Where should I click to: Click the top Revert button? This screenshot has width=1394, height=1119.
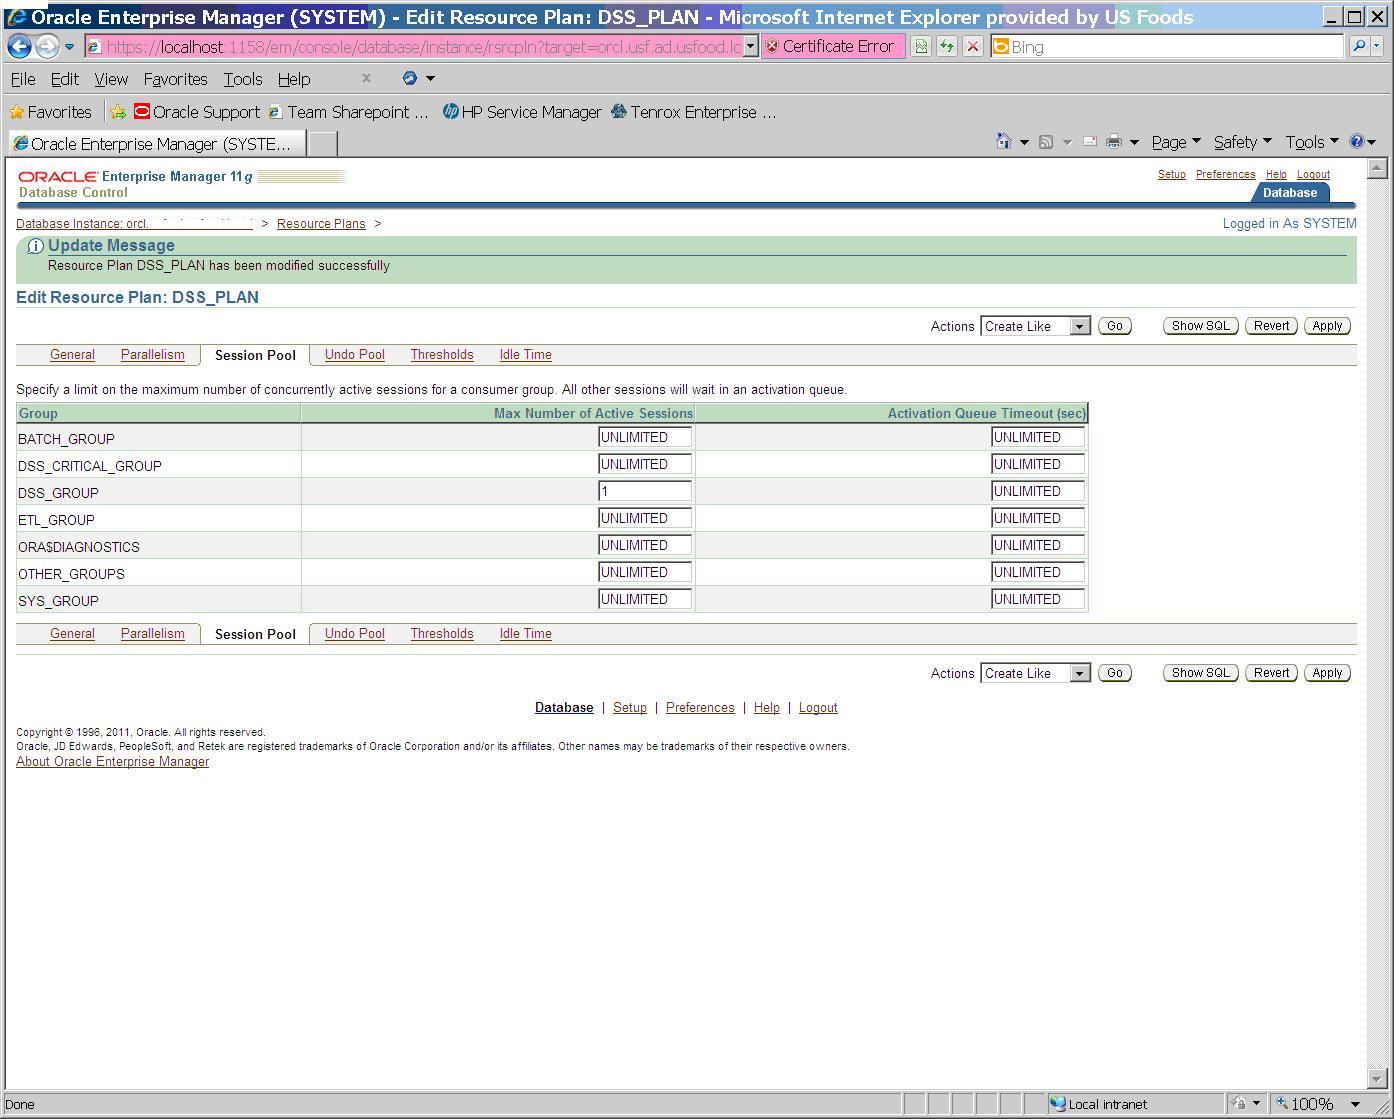(x=1272, y=326)
